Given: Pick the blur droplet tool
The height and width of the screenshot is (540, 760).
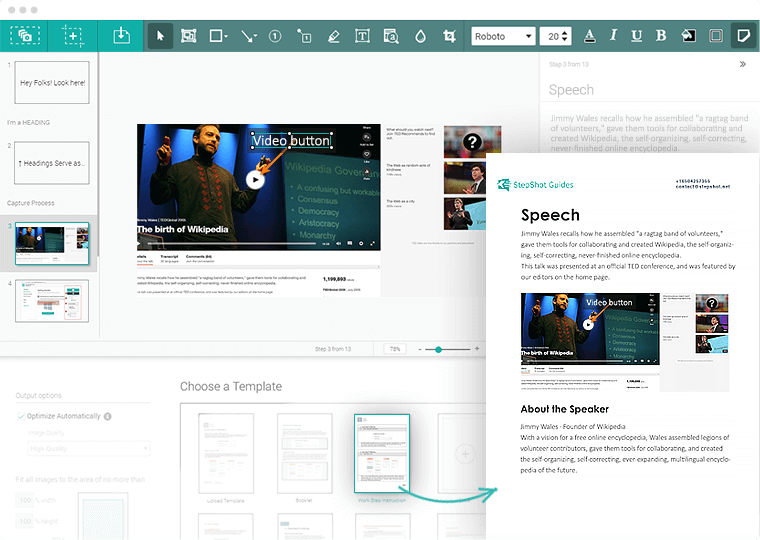Looking at the screenshot, I should point(420,36).
